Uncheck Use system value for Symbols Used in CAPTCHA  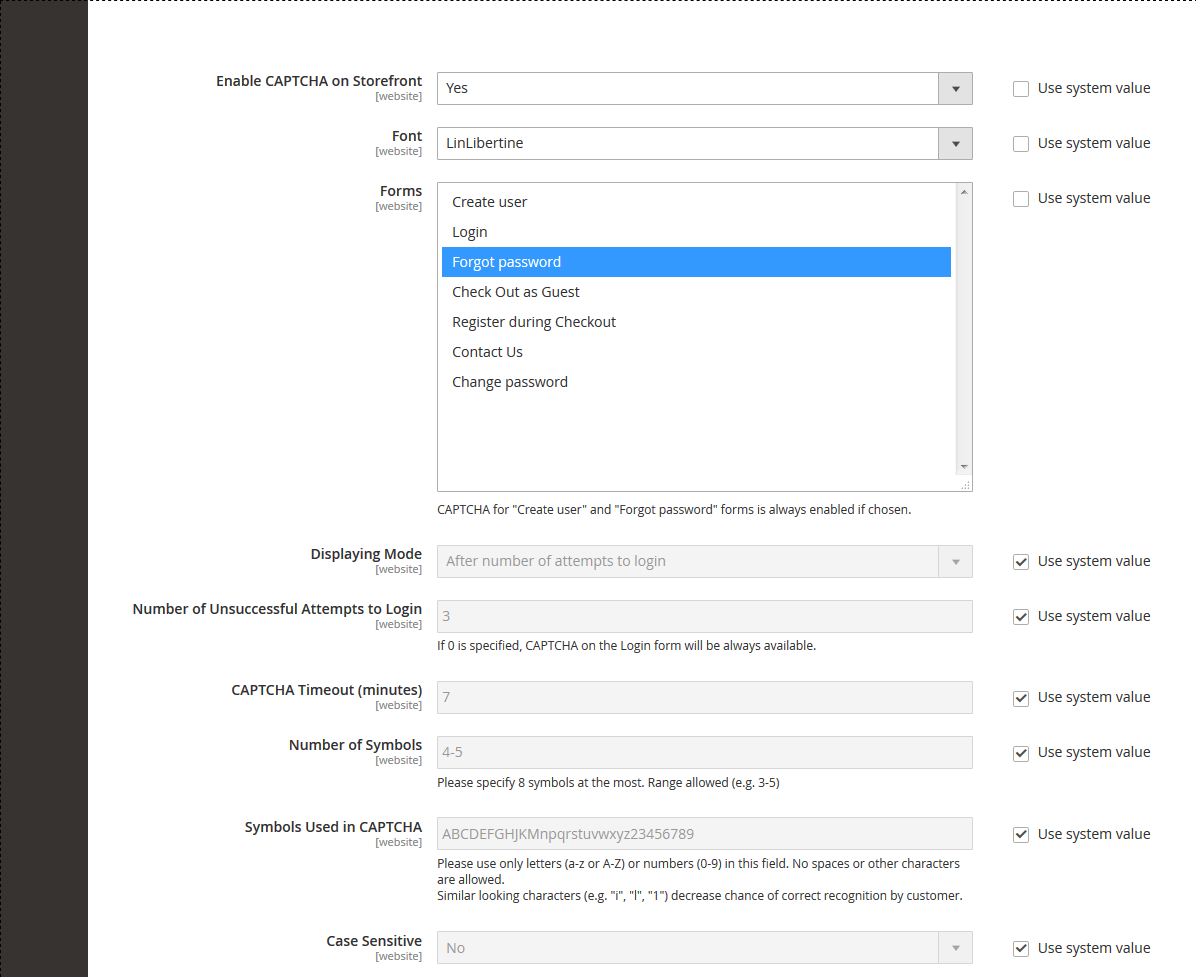(x=1021, y=834)
